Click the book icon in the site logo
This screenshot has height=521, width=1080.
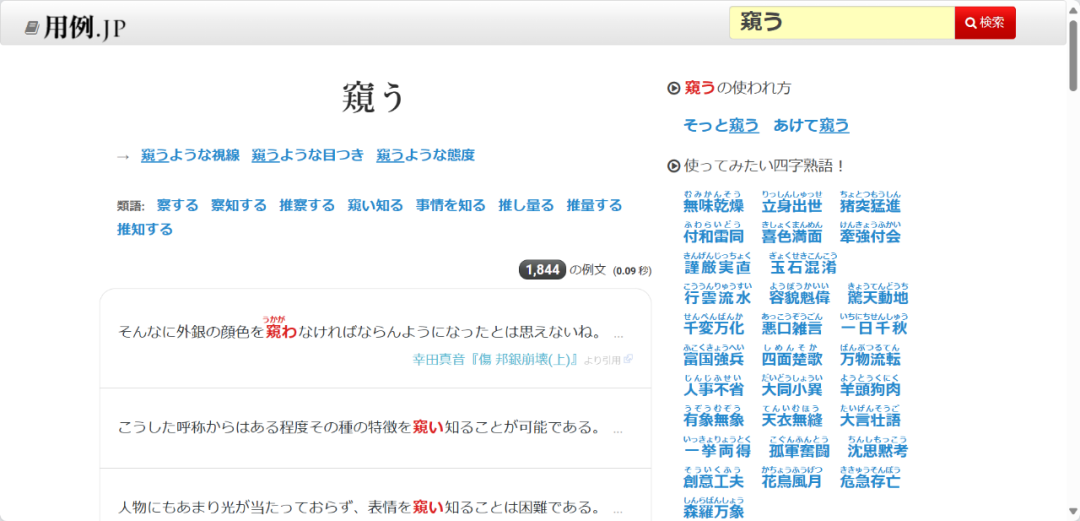(32, 28)
